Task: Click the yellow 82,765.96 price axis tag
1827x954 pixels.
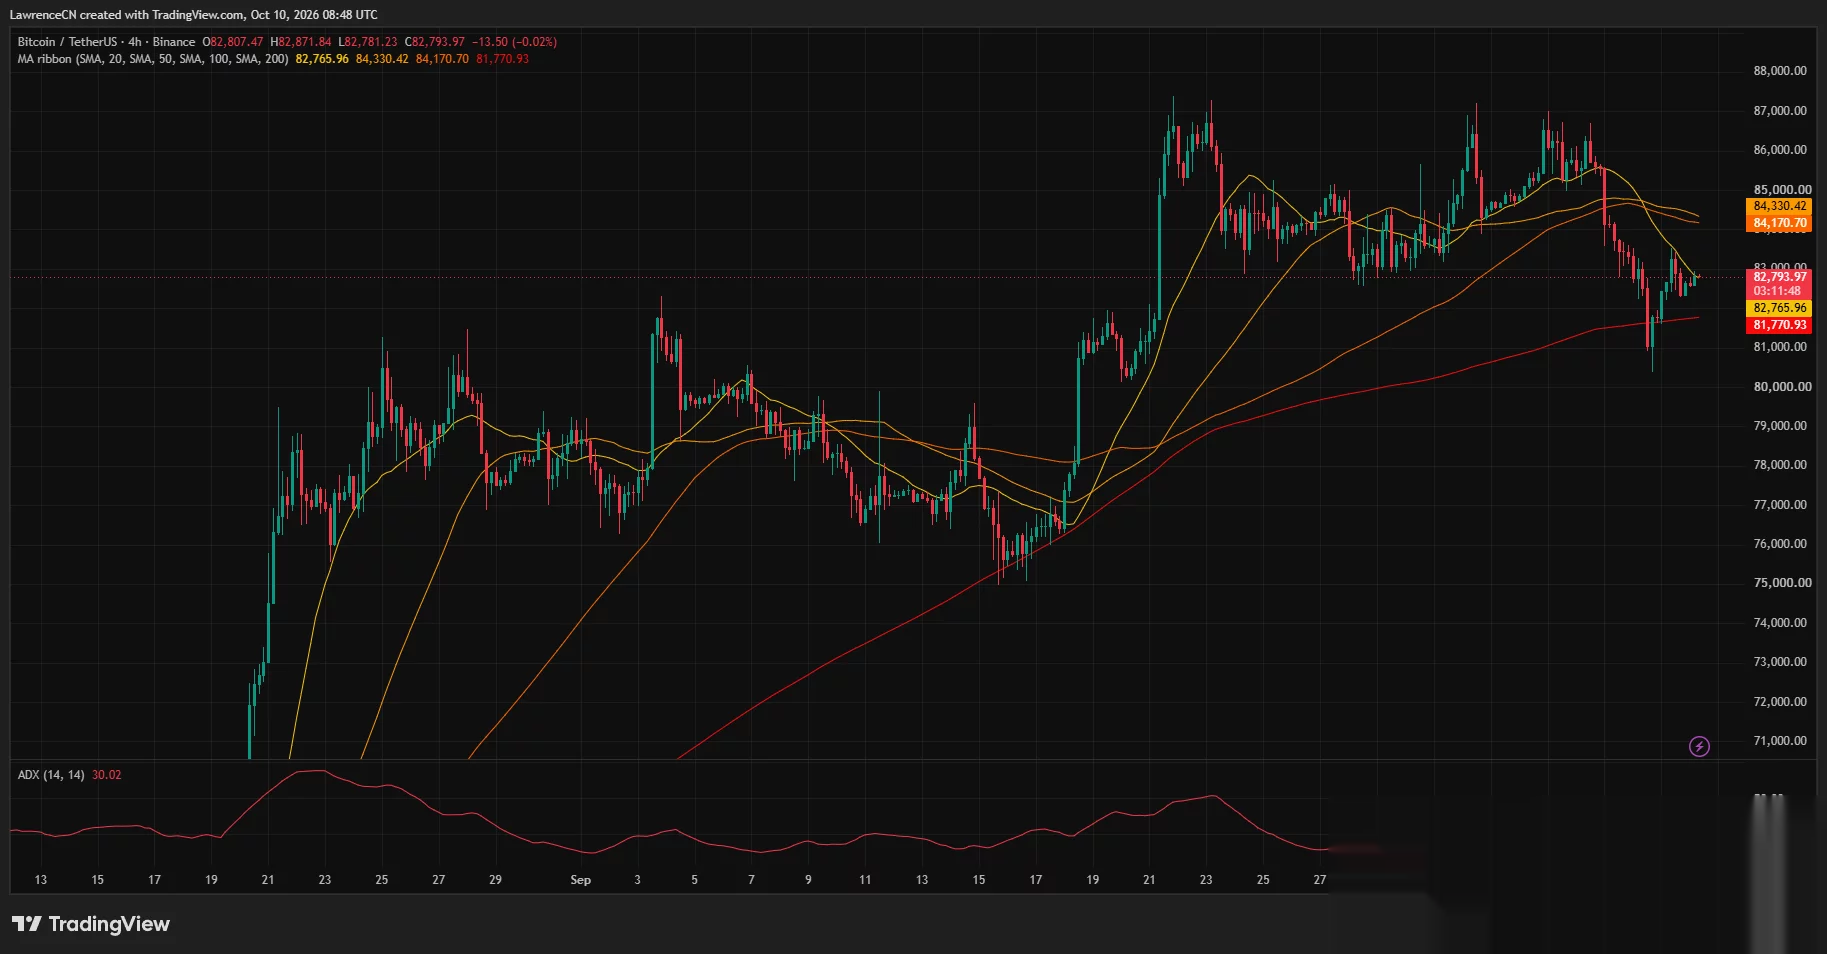Action: (x=1780, y=308)
